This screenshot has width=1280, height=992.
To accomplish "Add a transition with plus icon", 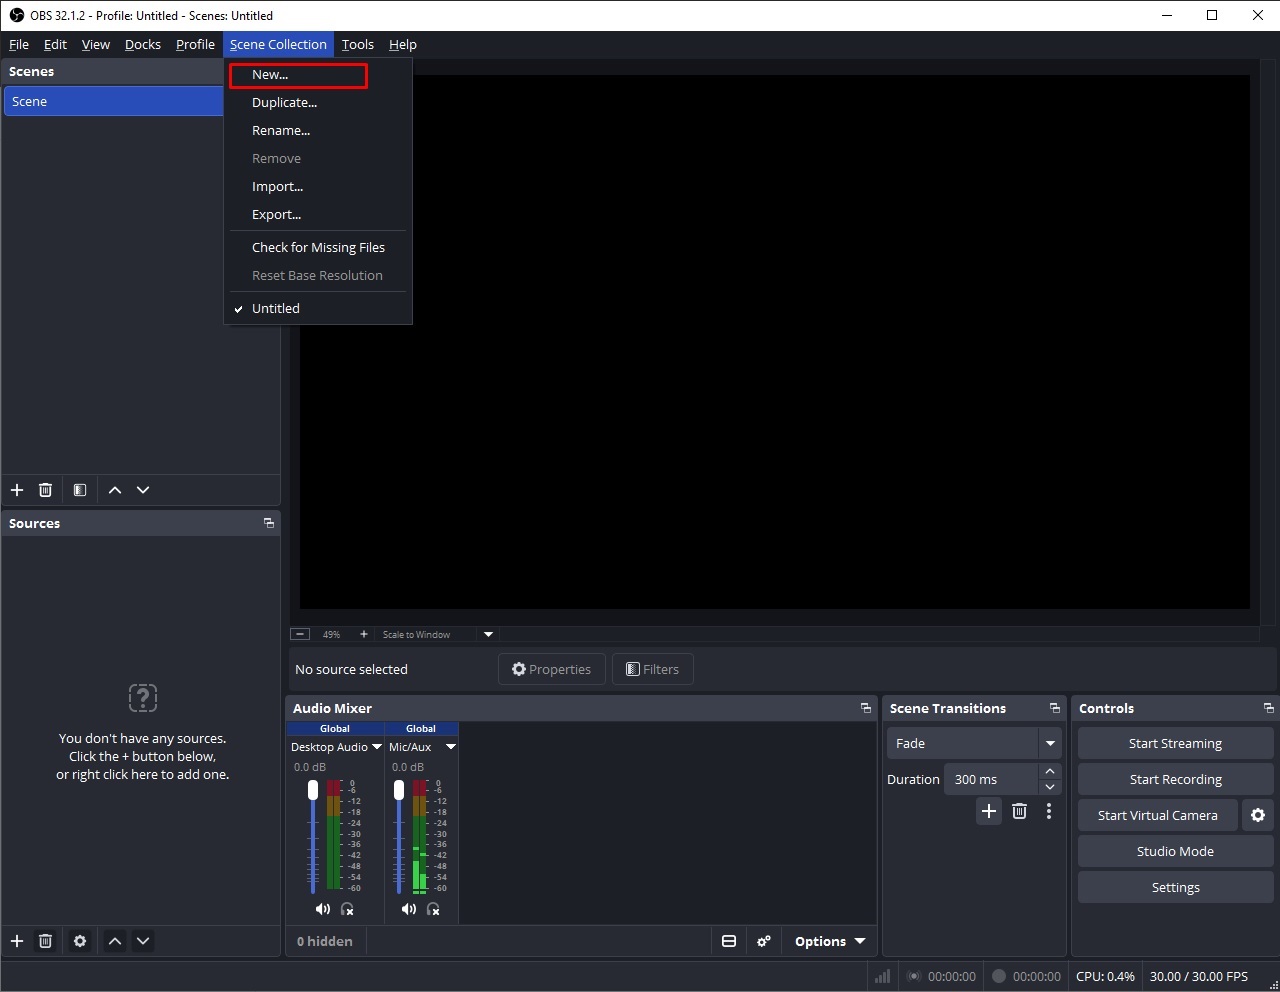I will [x=989, y=811].
